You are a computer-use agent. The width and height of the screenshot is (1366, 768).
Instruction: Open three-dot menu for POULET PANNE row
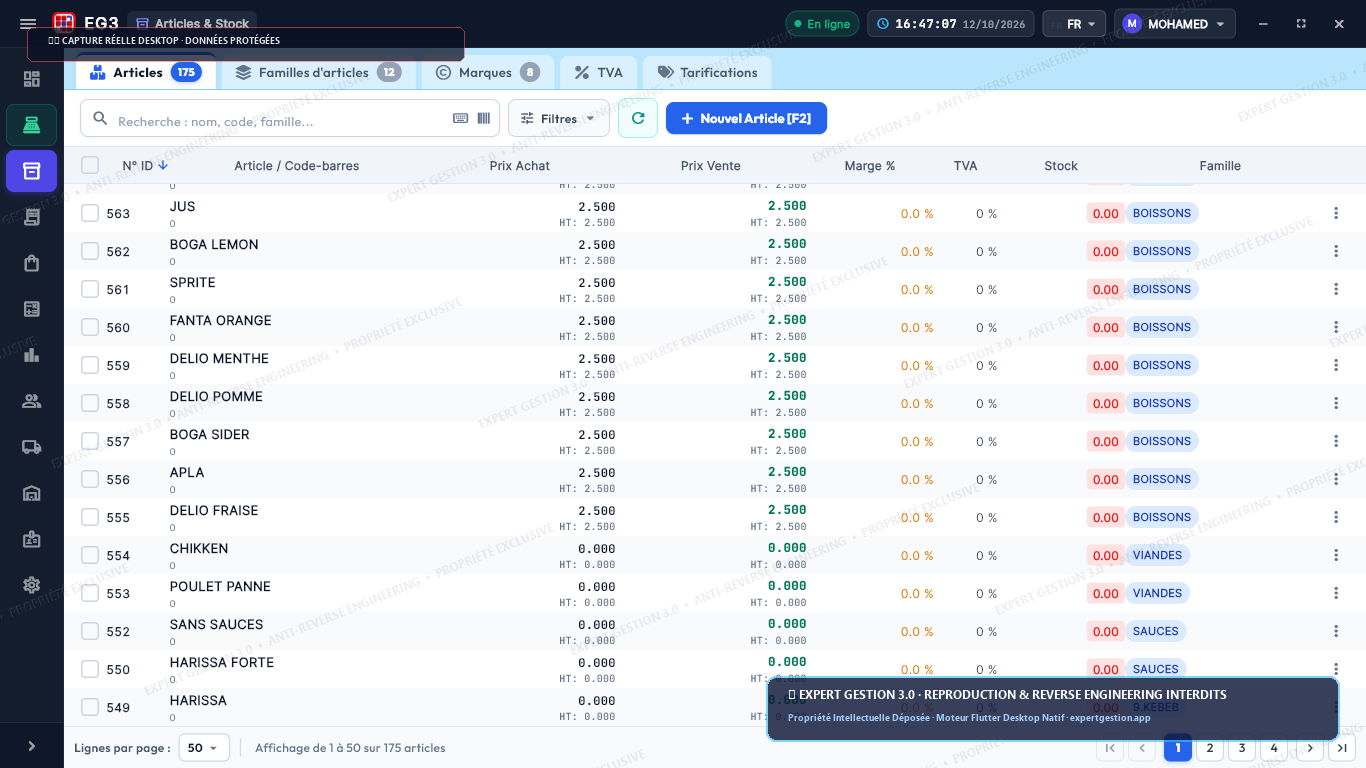coord(1336,593)
